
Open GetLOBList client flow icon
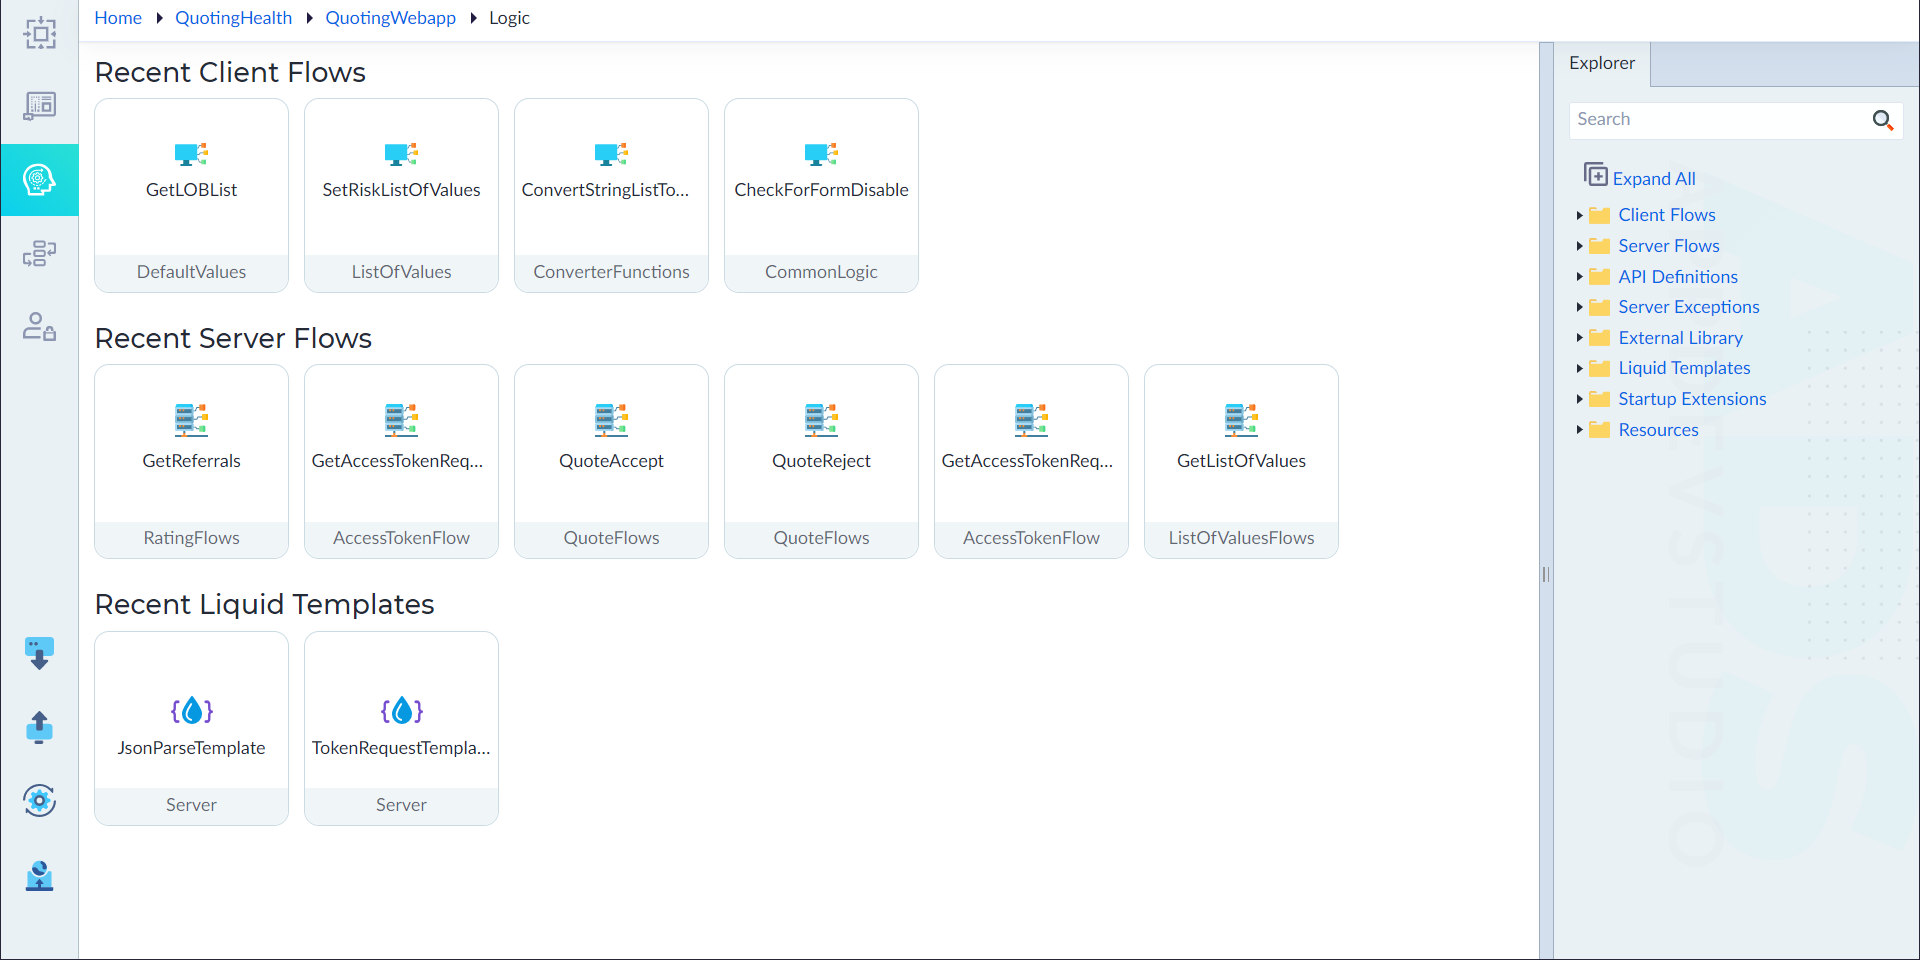click(x=191, y=154)
